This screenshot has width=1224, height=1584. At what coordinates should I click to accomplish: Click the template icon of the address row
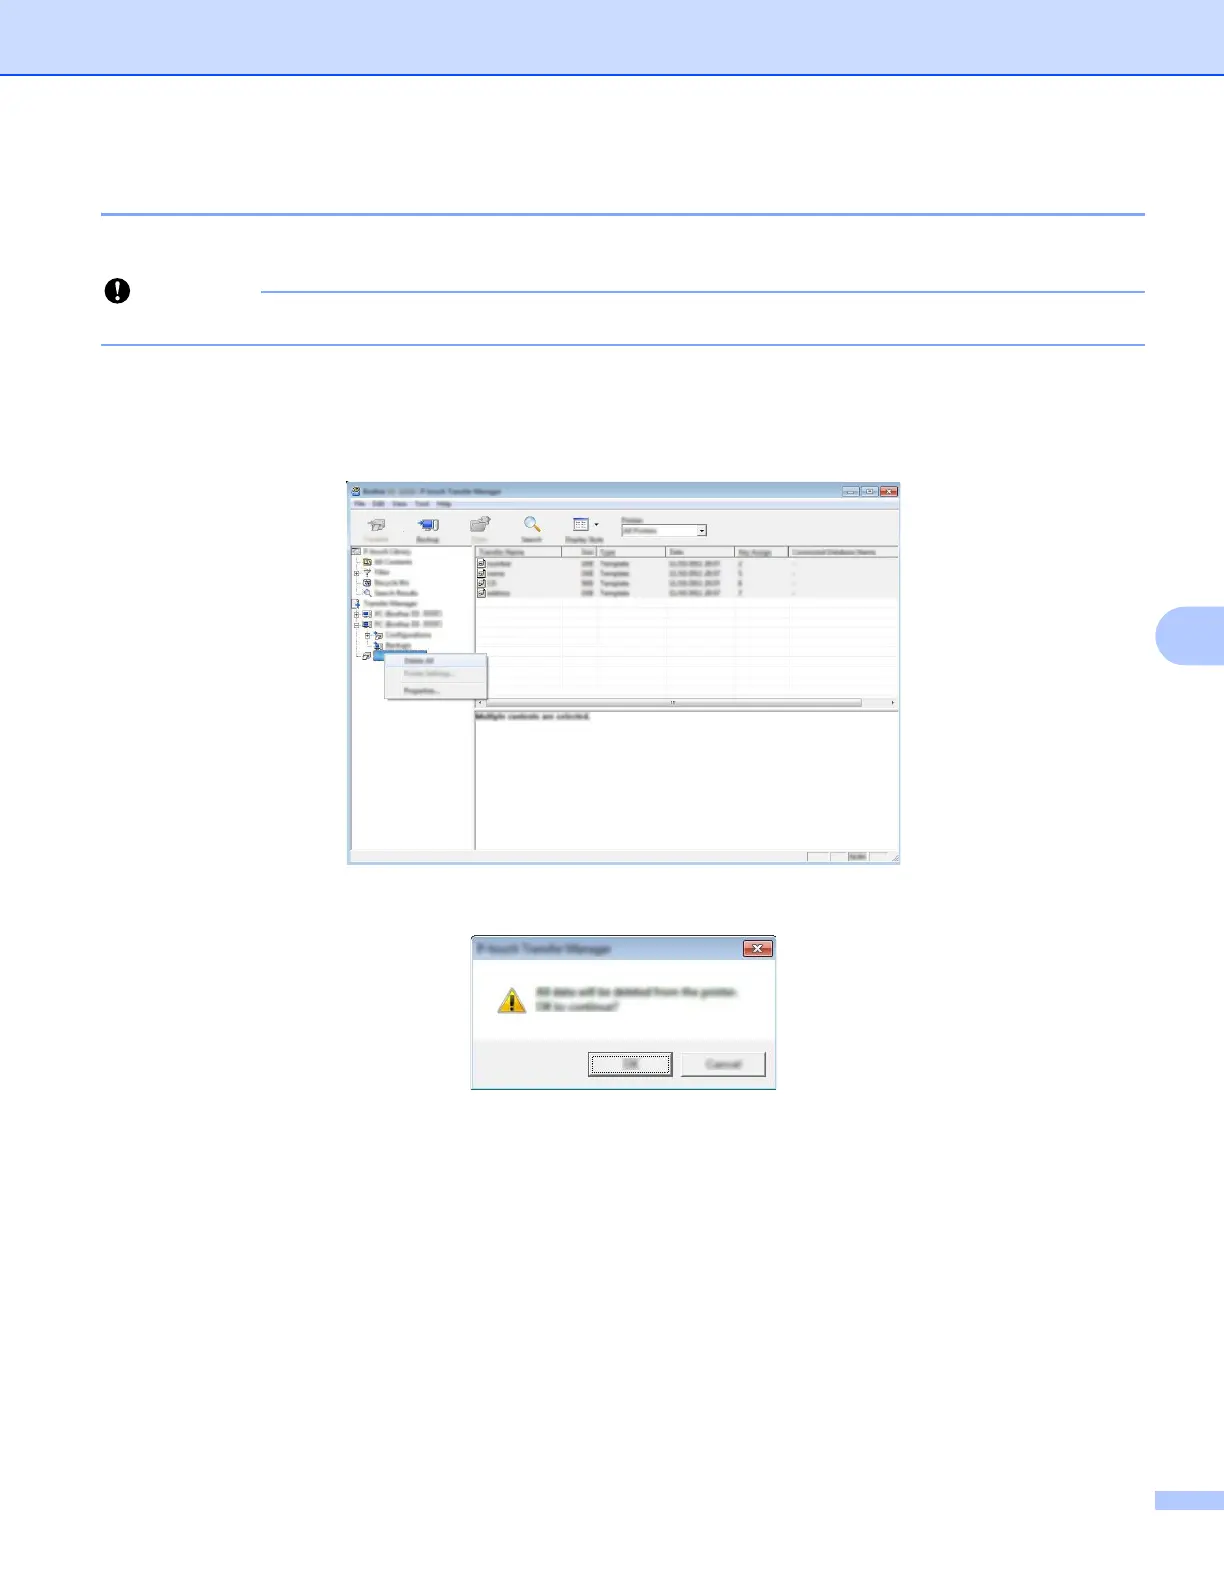click(x=481, y=593)
